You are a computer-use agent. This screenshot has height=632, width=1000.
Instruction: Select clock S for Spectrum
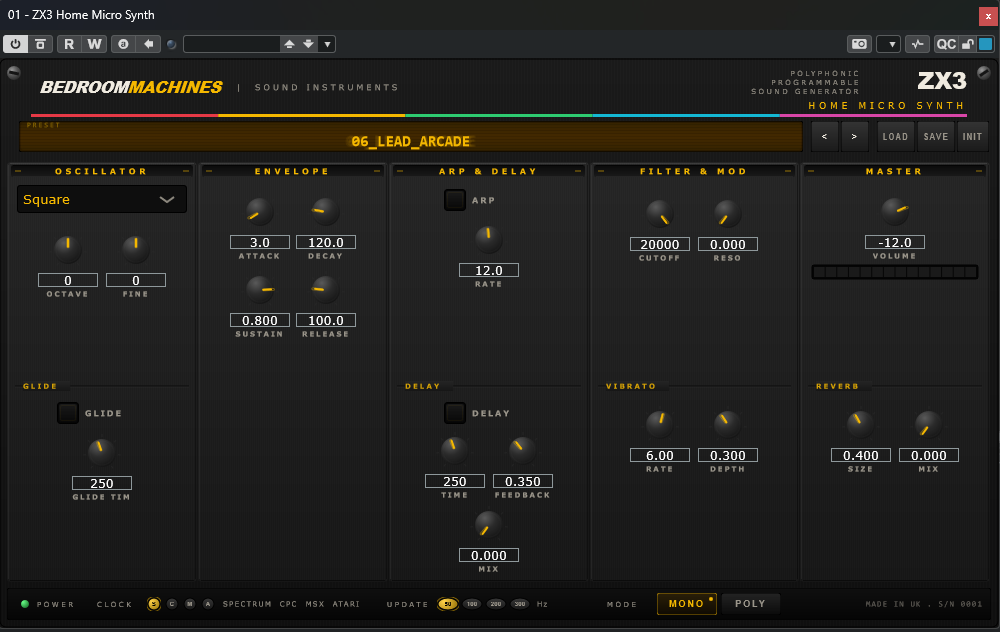click(154, 603)
